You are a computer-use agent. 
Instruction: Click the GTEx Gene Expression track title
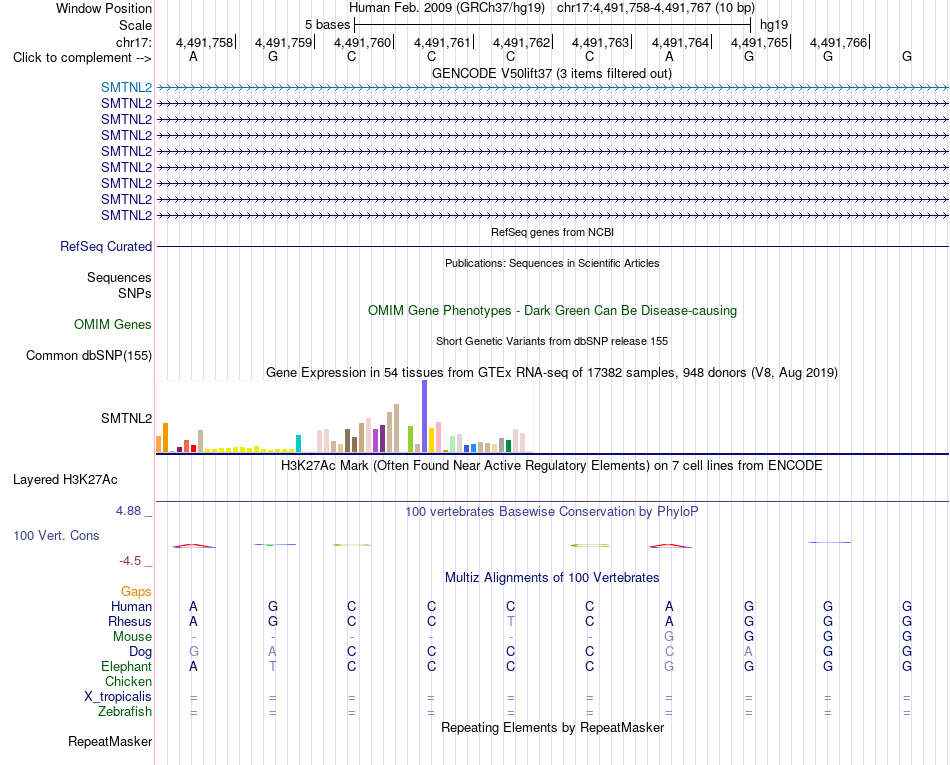(552, 373)
